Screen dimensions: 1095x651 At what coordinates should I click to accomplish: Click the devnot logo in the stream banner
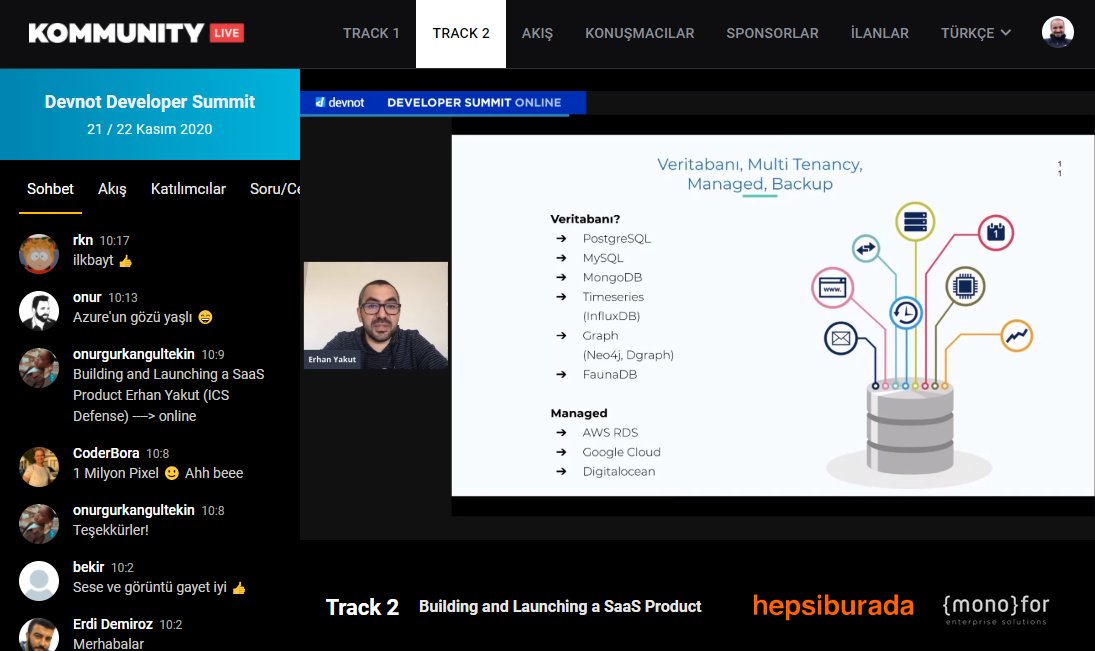[339, 103]
